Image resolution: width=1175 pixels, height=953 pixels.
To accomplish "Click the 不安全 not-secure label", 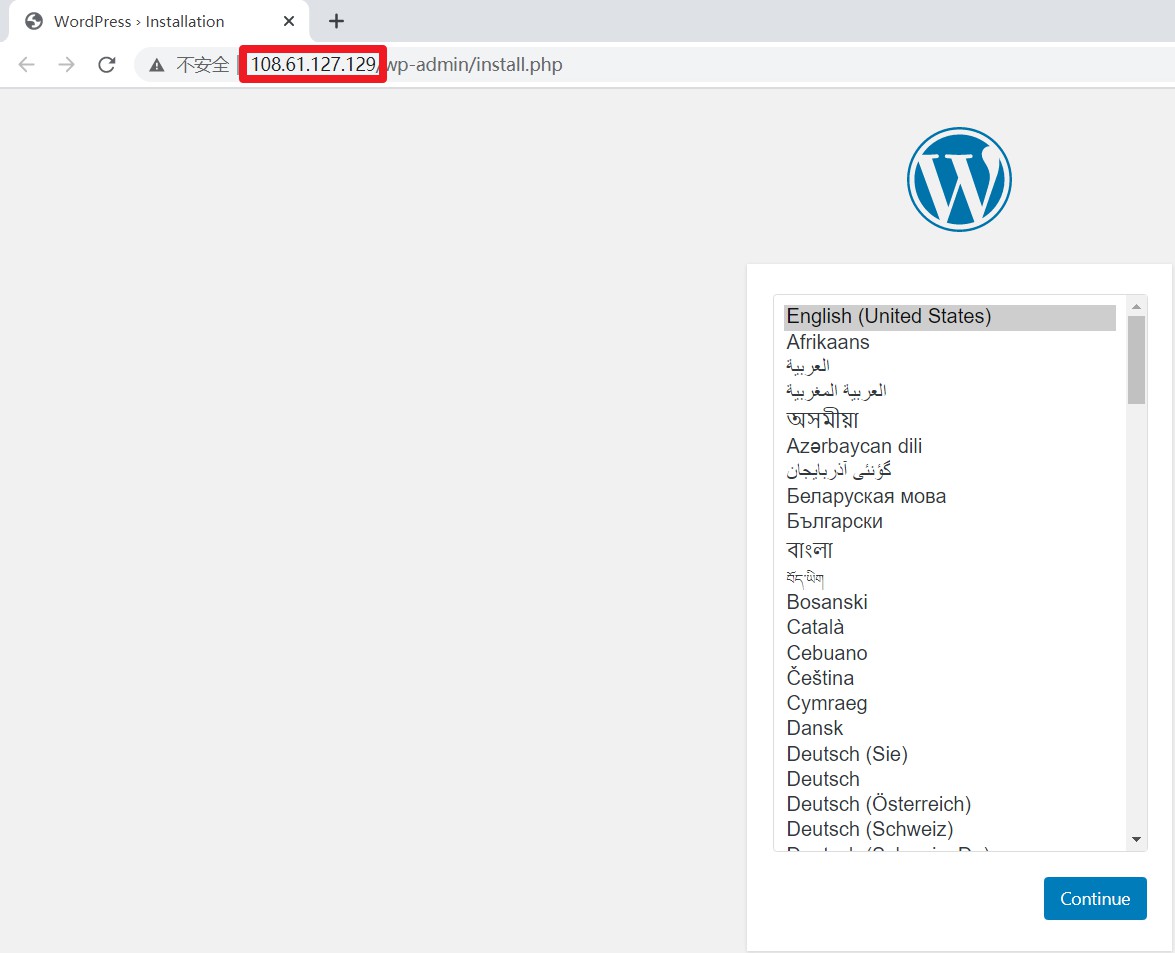I will click(x=202, y=65).
